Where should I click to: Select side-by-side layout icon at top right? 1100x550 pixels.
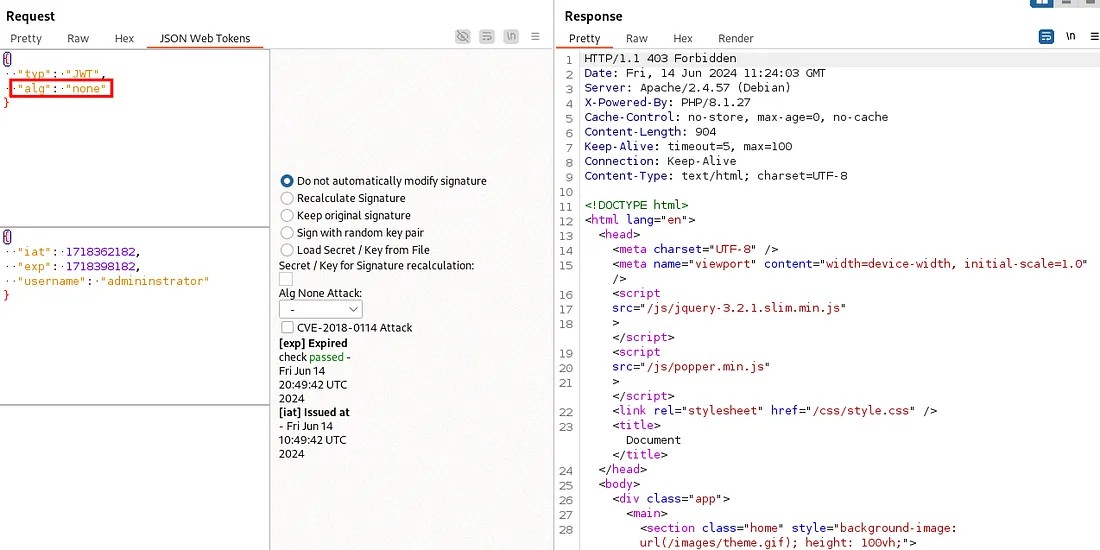click(x=1040, y=3)
